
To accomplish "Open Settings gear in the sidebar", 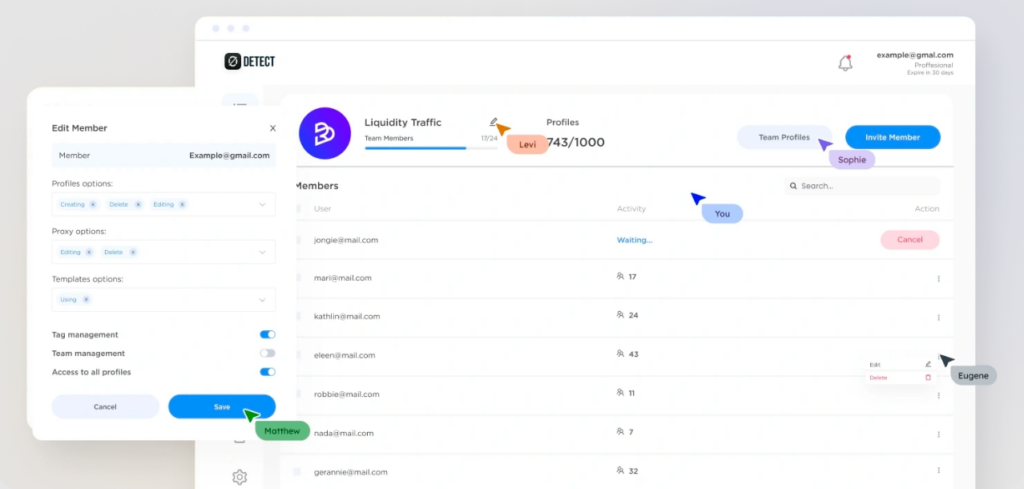I will coord(240,477).
